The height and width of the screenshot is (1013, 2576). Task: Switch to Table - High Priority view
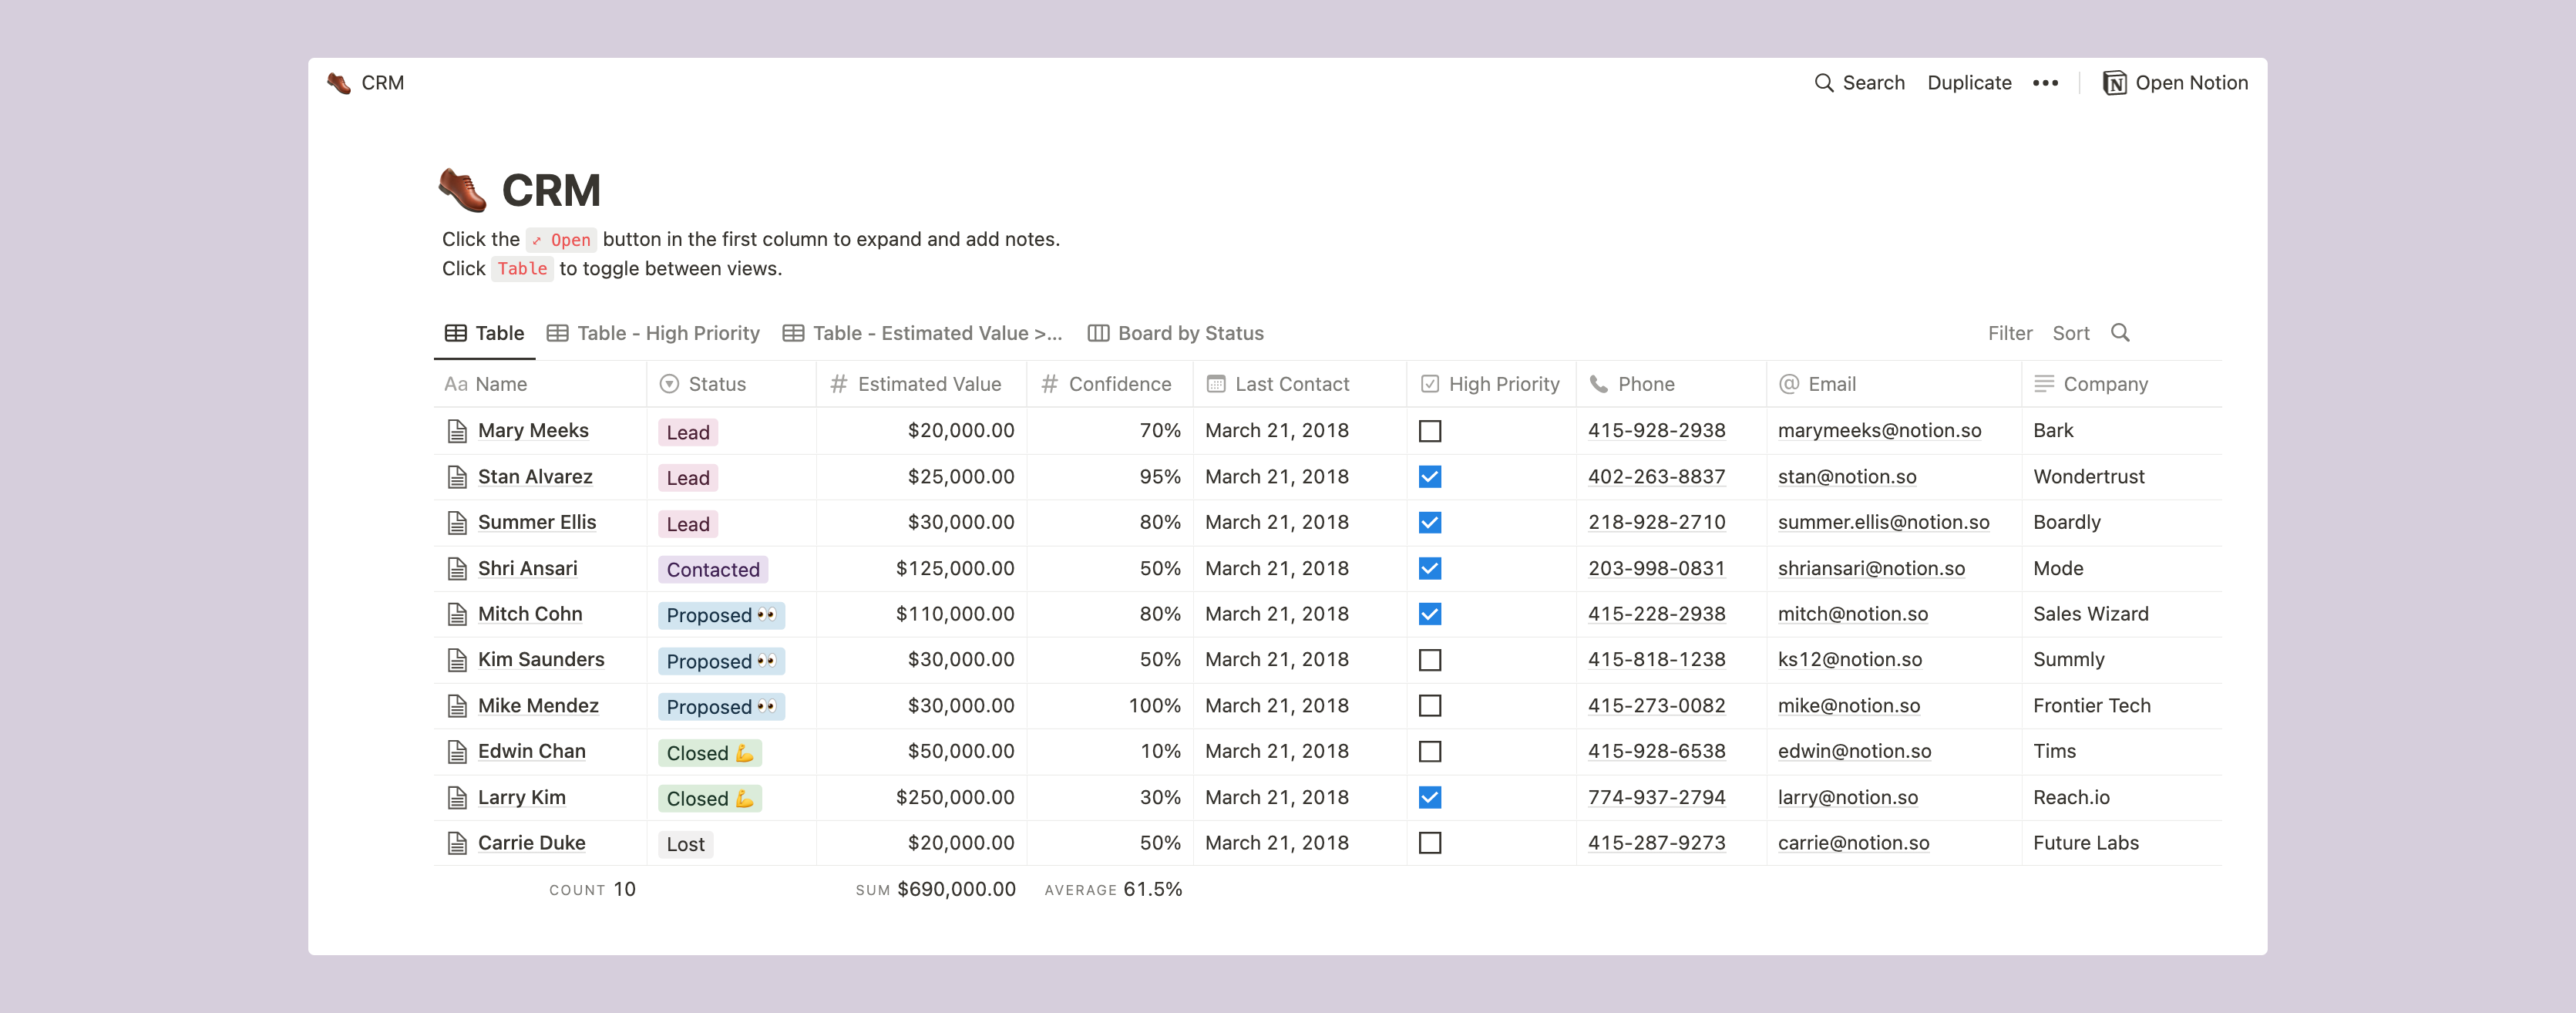653,333
